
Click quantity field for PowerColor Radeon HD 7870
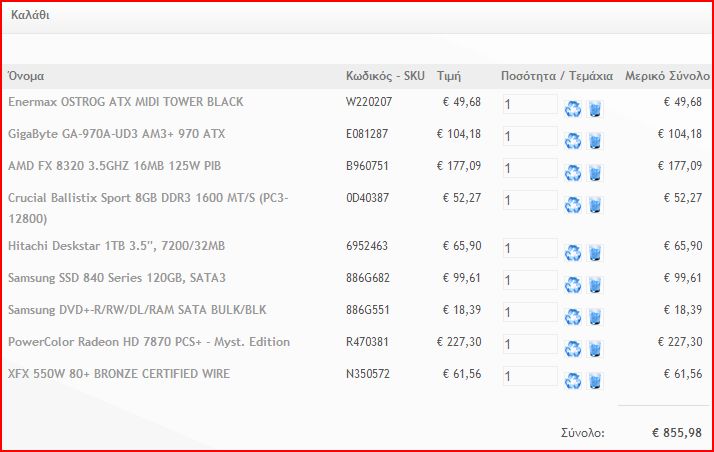pyautogui.click(x=530, y=344)
